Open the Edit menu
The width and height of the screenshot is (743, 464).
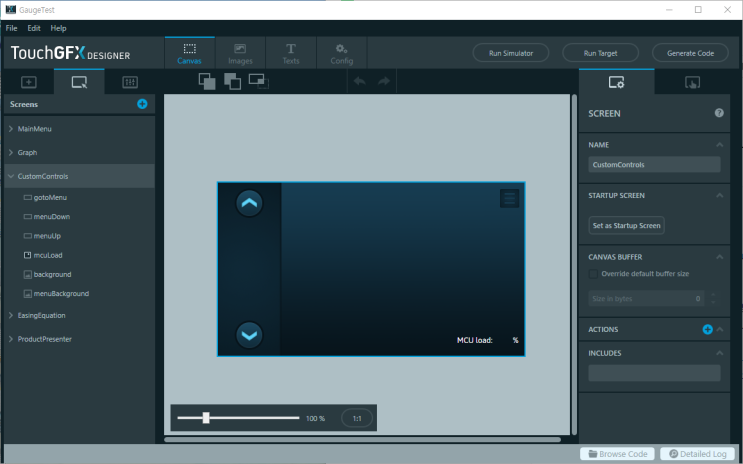(x=34, y=28)
